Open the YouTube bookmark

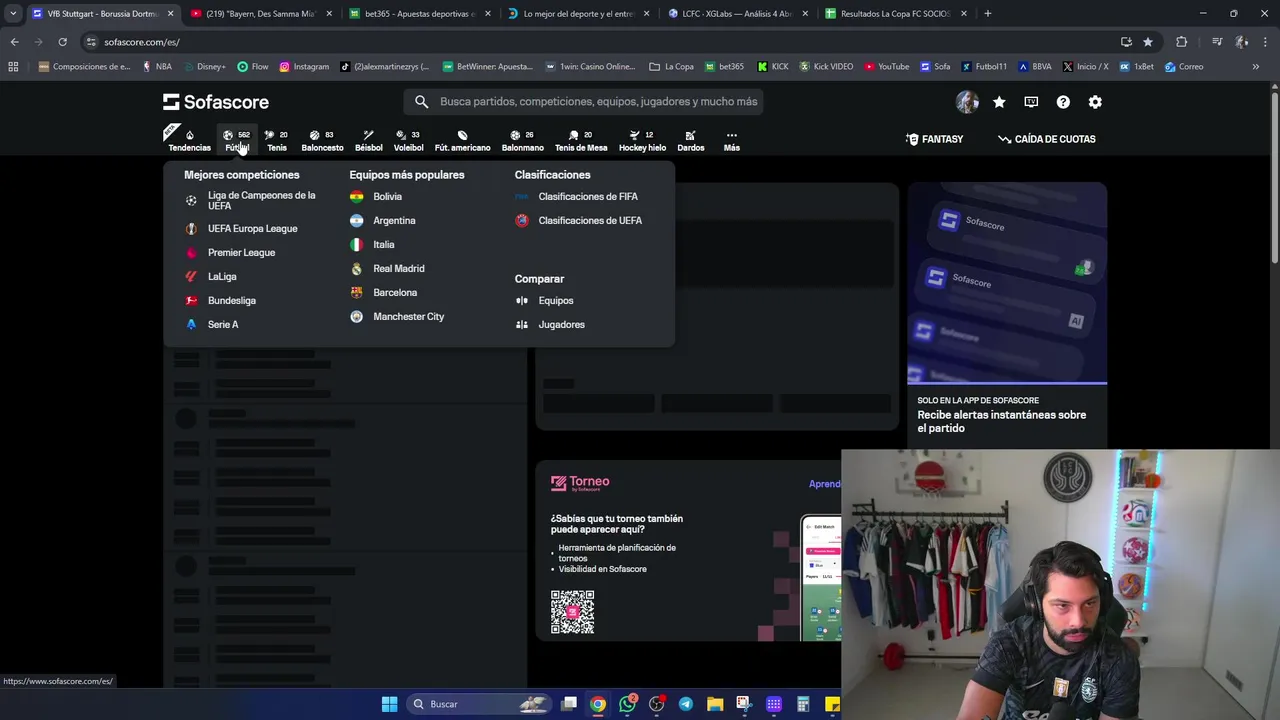[886, 67]
